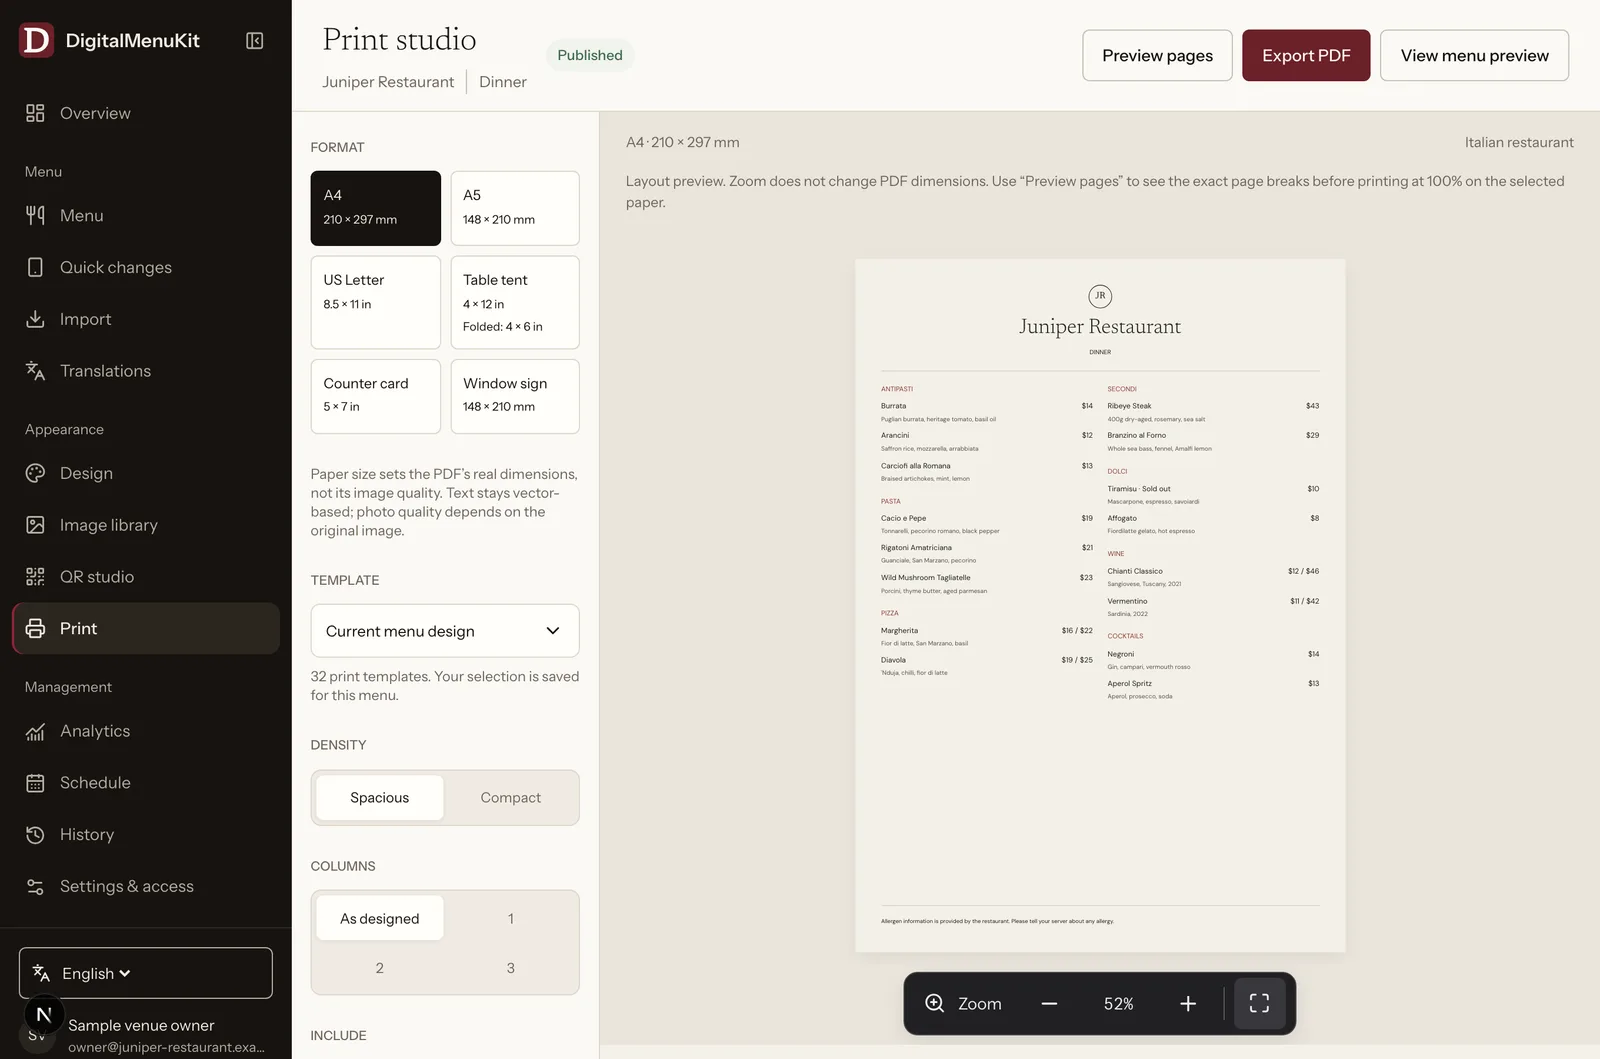
Task: Set columns to 1
Action: point(510,918)
